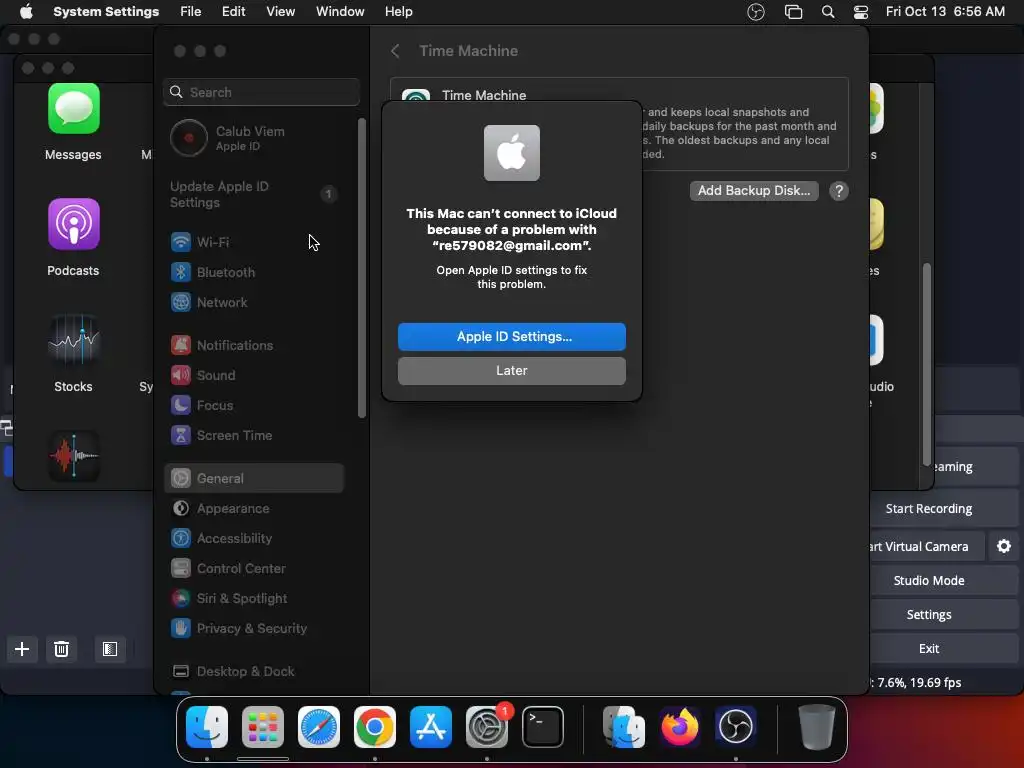This screenshot has height=768, width=1024.
Task: Select the General sidebar icon
Action: tap(181, 478)
